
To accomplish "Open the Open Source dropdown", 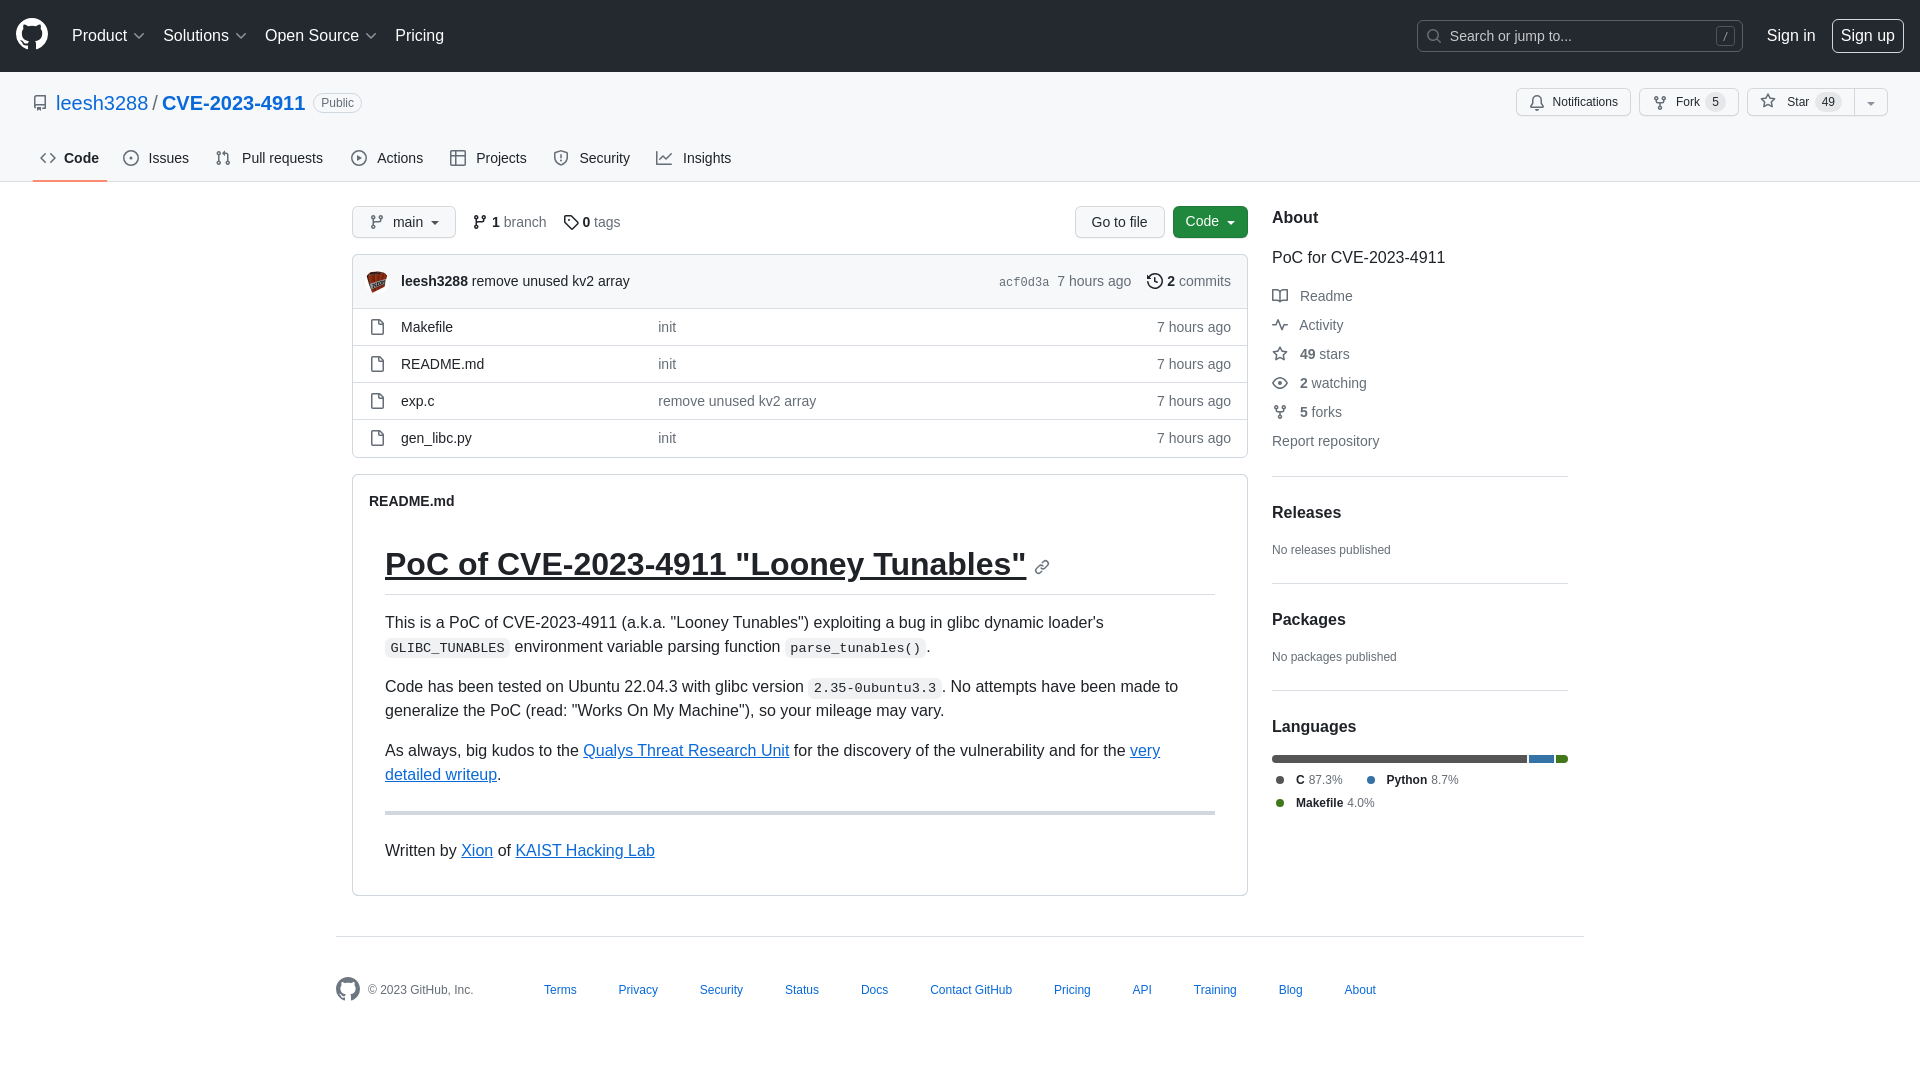I will (x=320, y=36).
